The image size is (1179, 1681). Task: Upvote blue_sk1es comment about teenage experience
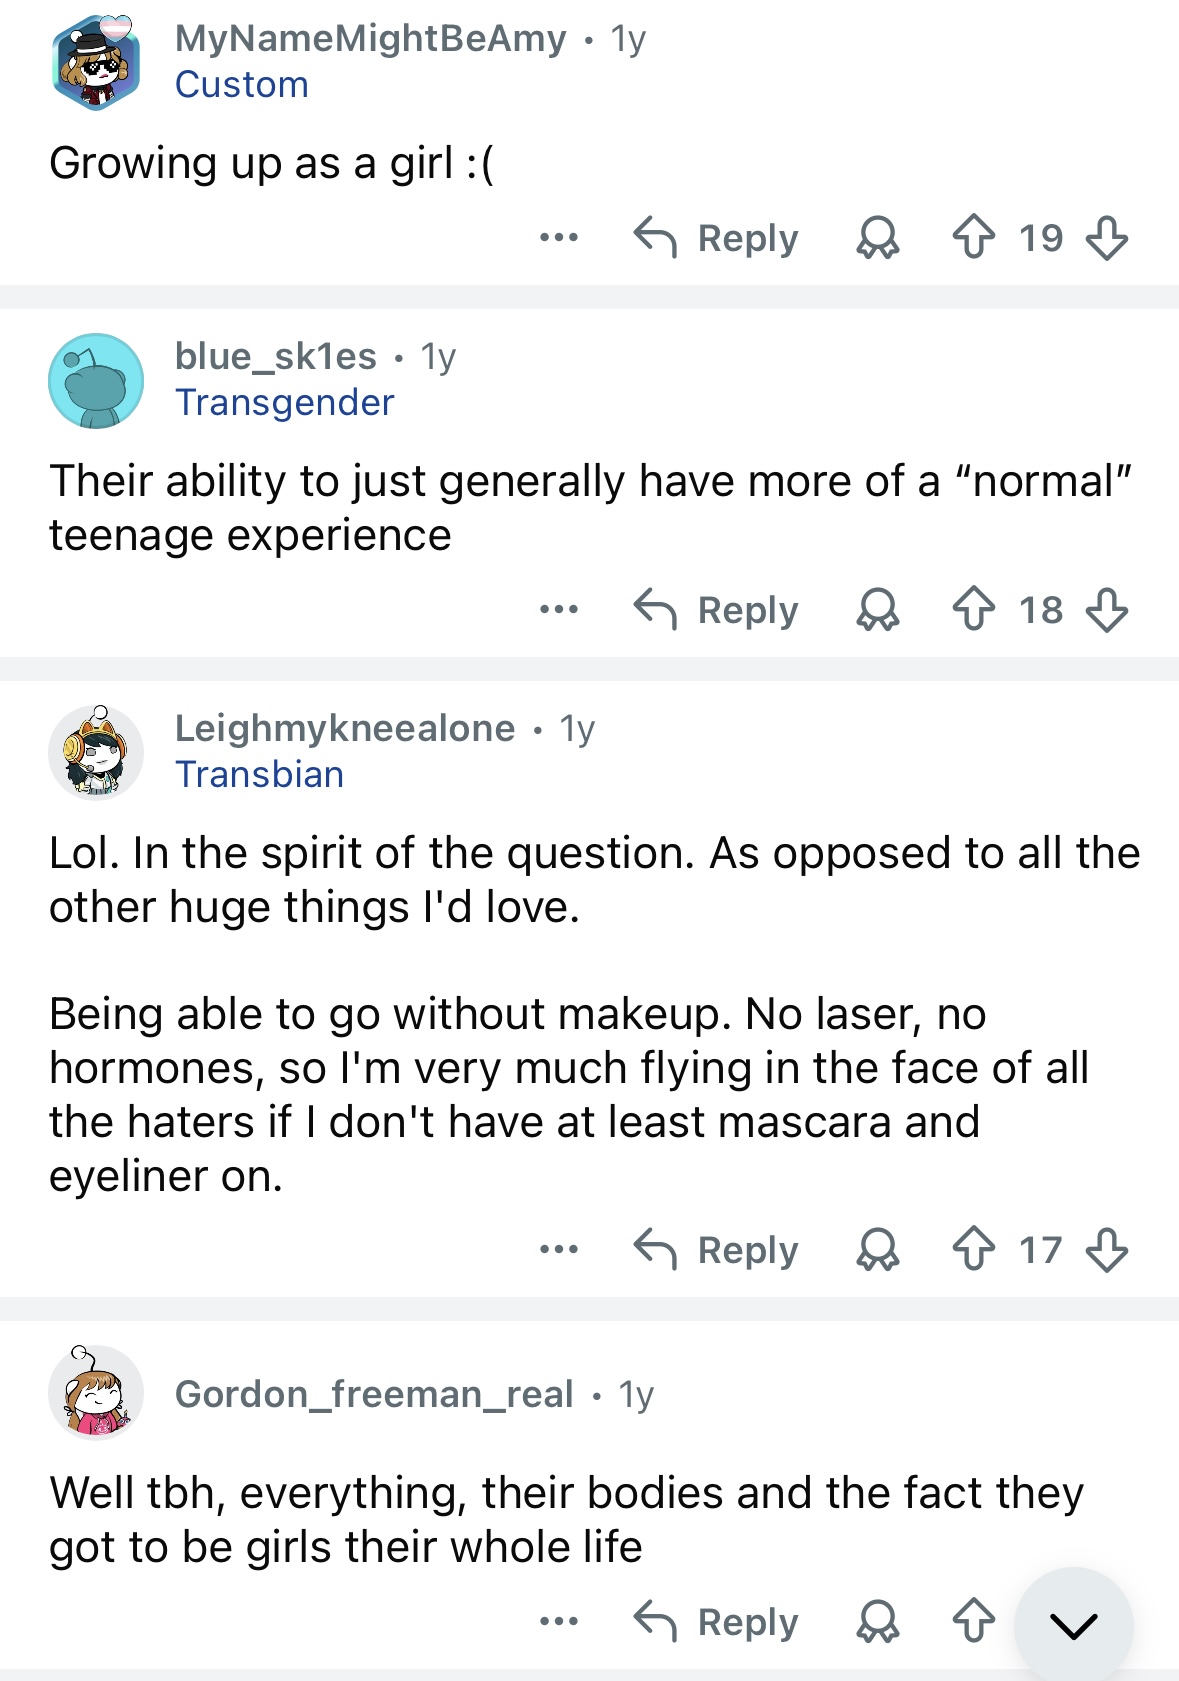[x=973, y=610]
